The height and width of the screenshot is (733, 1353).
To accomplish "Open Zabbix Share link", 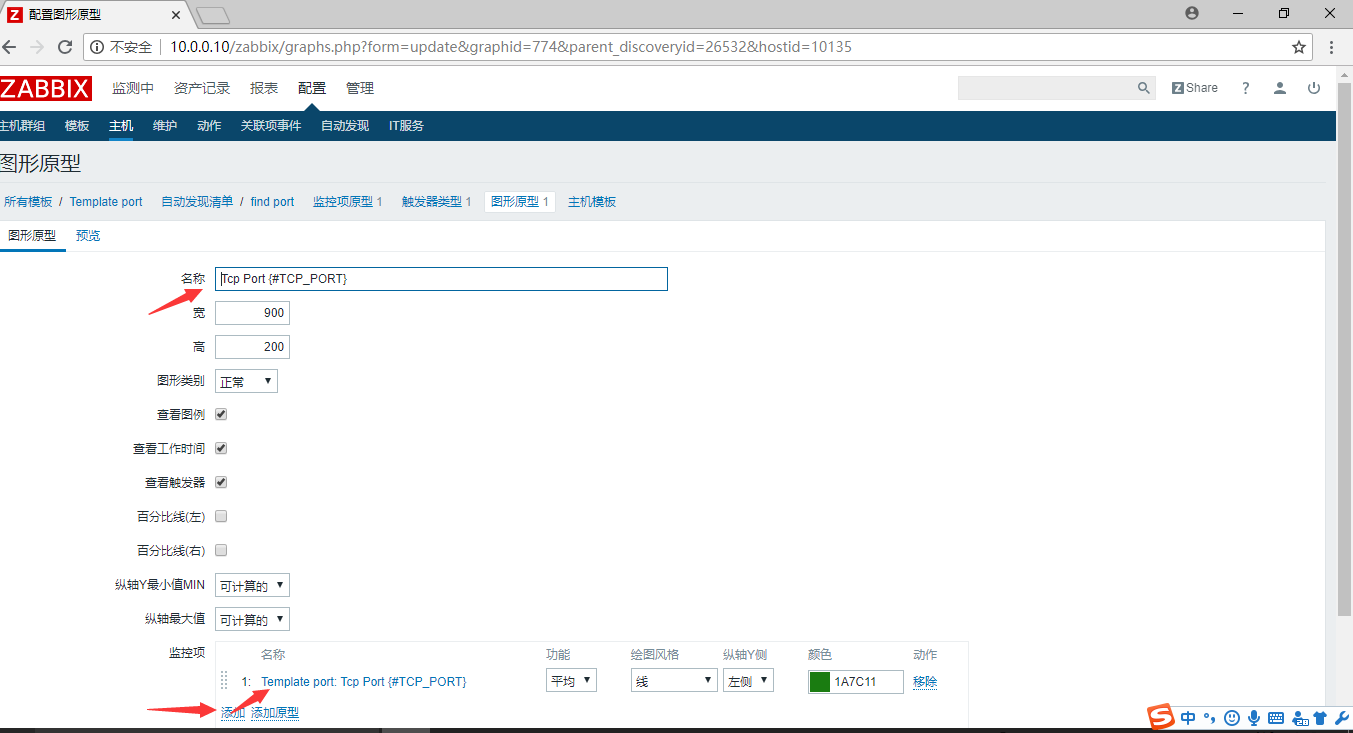I will (1195, 88).
